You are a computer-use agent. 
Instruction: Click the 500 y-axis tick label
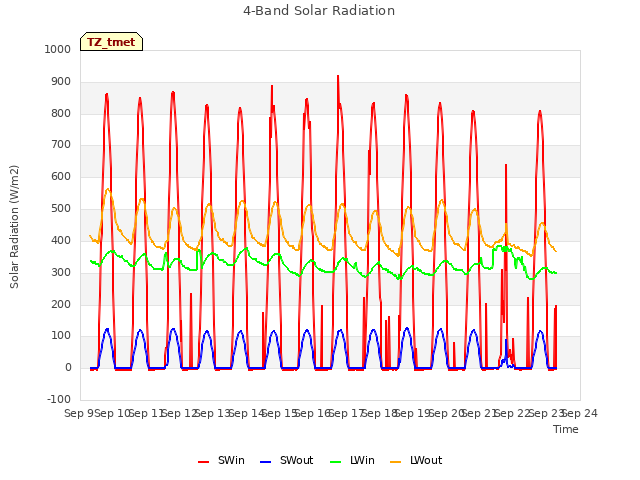[61, 208]
